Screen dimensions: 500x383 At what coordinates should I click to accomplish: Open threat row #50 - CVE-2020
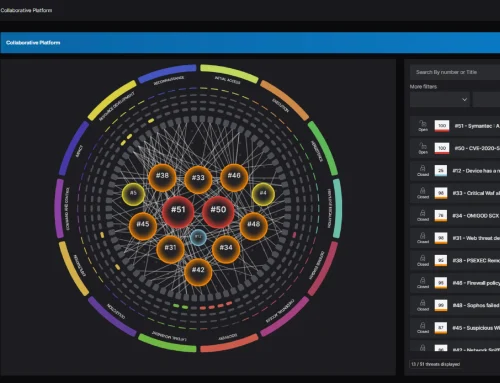pyautogui.click(x=455, y=148)
